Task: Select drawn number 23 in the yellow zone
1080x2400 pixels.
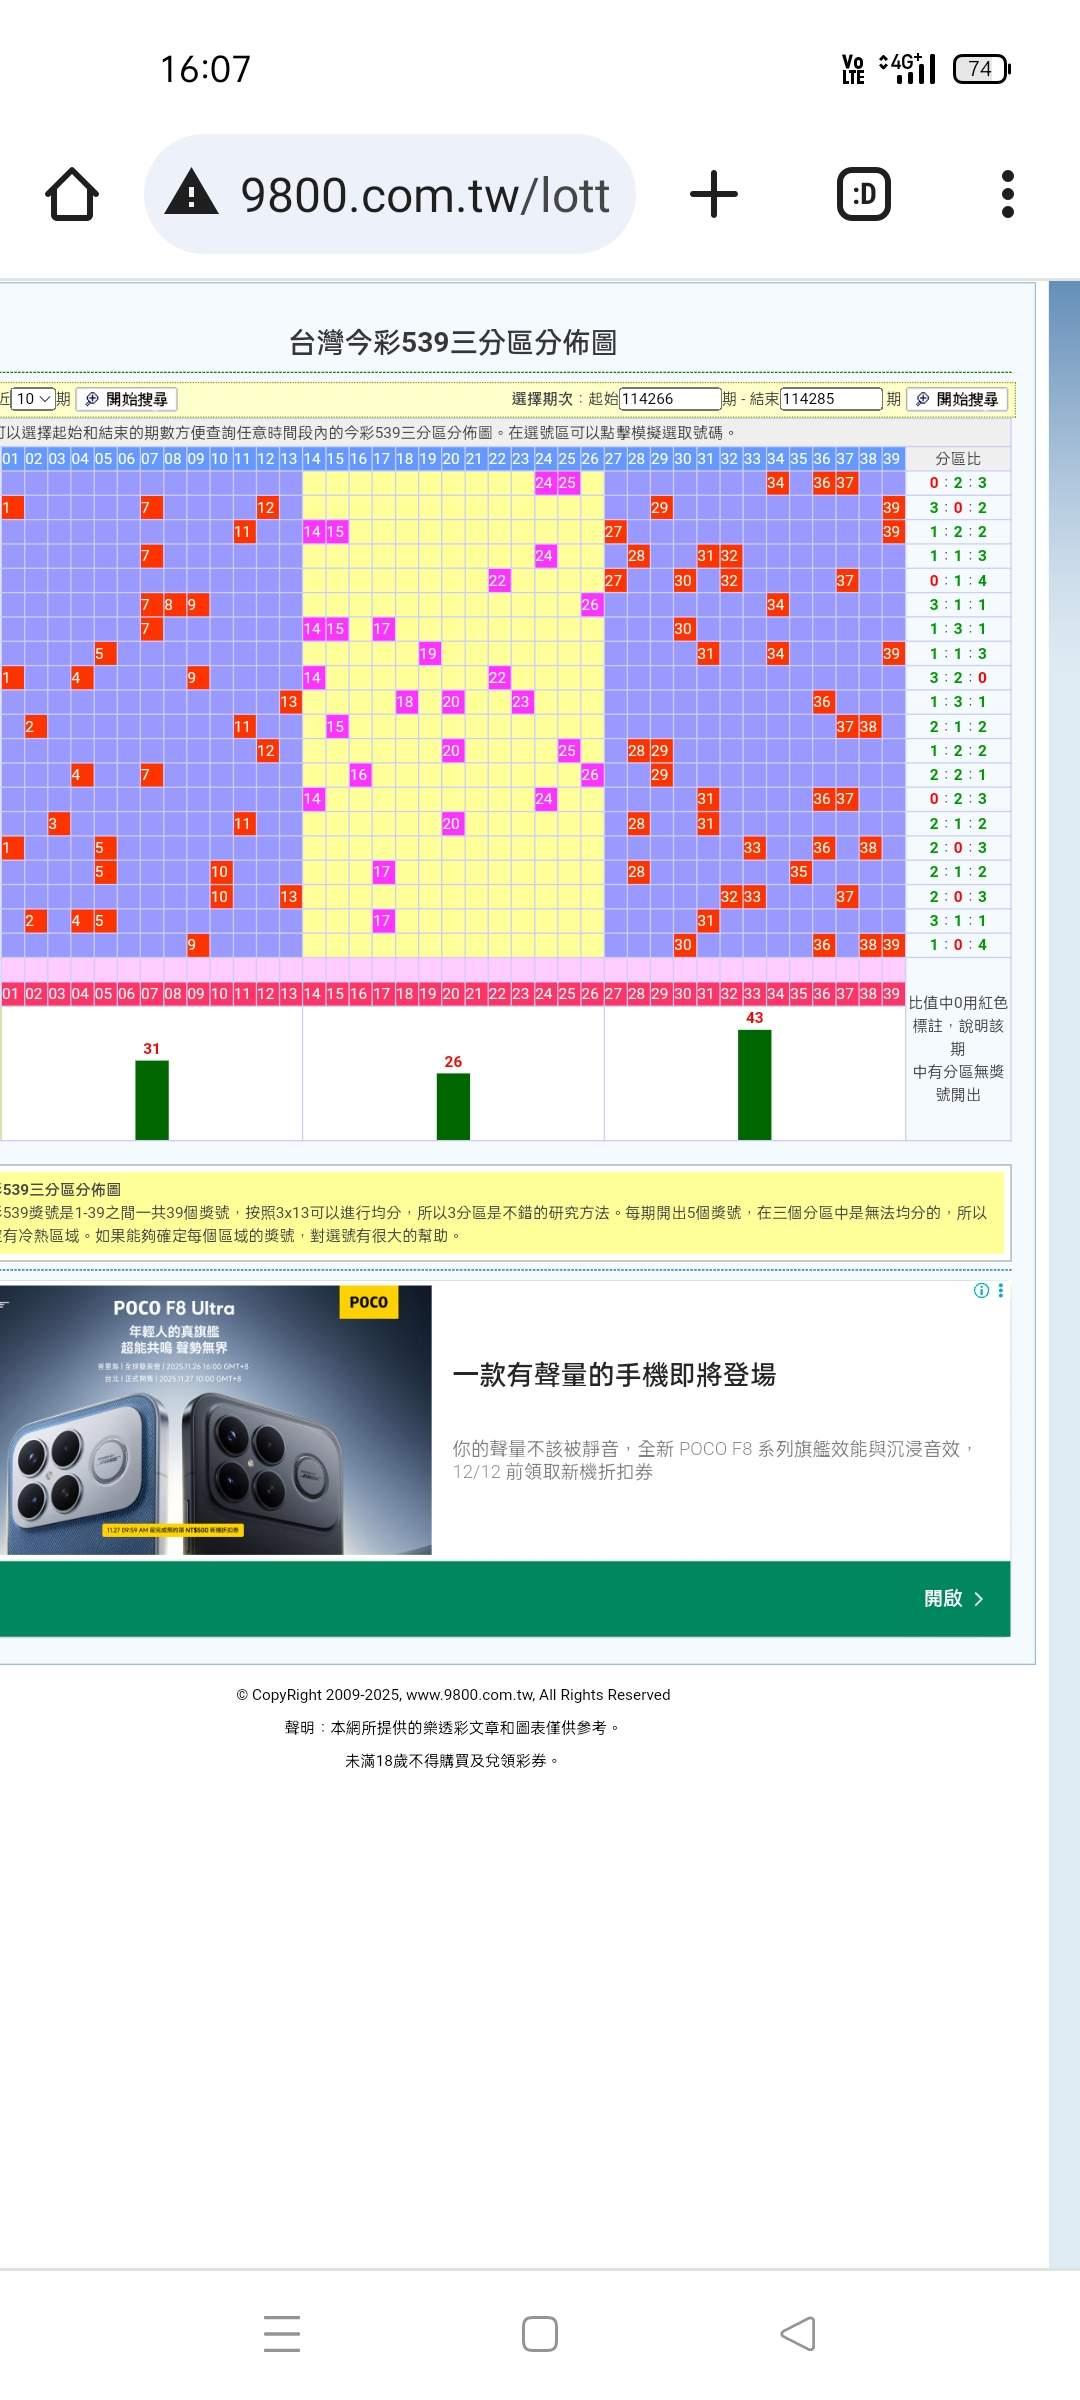Action: pyautogui.click(x=521, y=702)
